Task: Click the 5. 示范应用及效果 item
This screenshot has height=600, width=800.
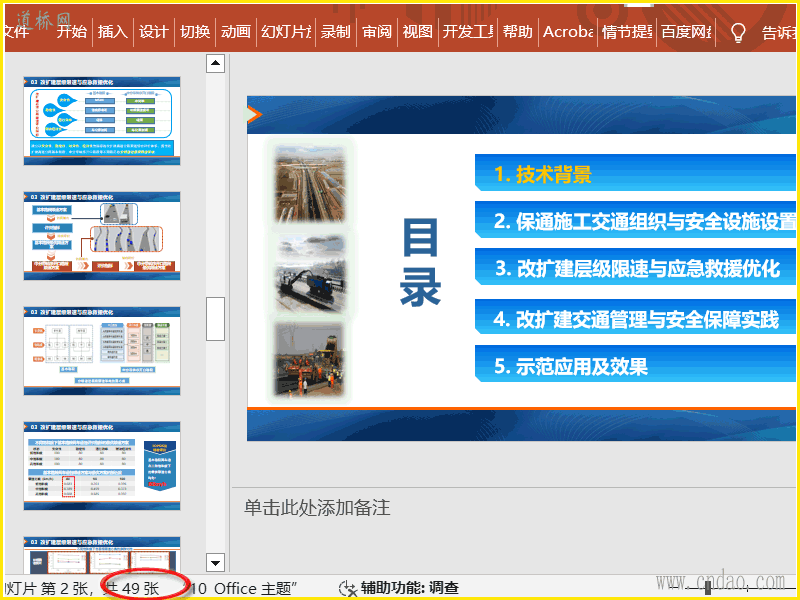Action: point(571,367)
